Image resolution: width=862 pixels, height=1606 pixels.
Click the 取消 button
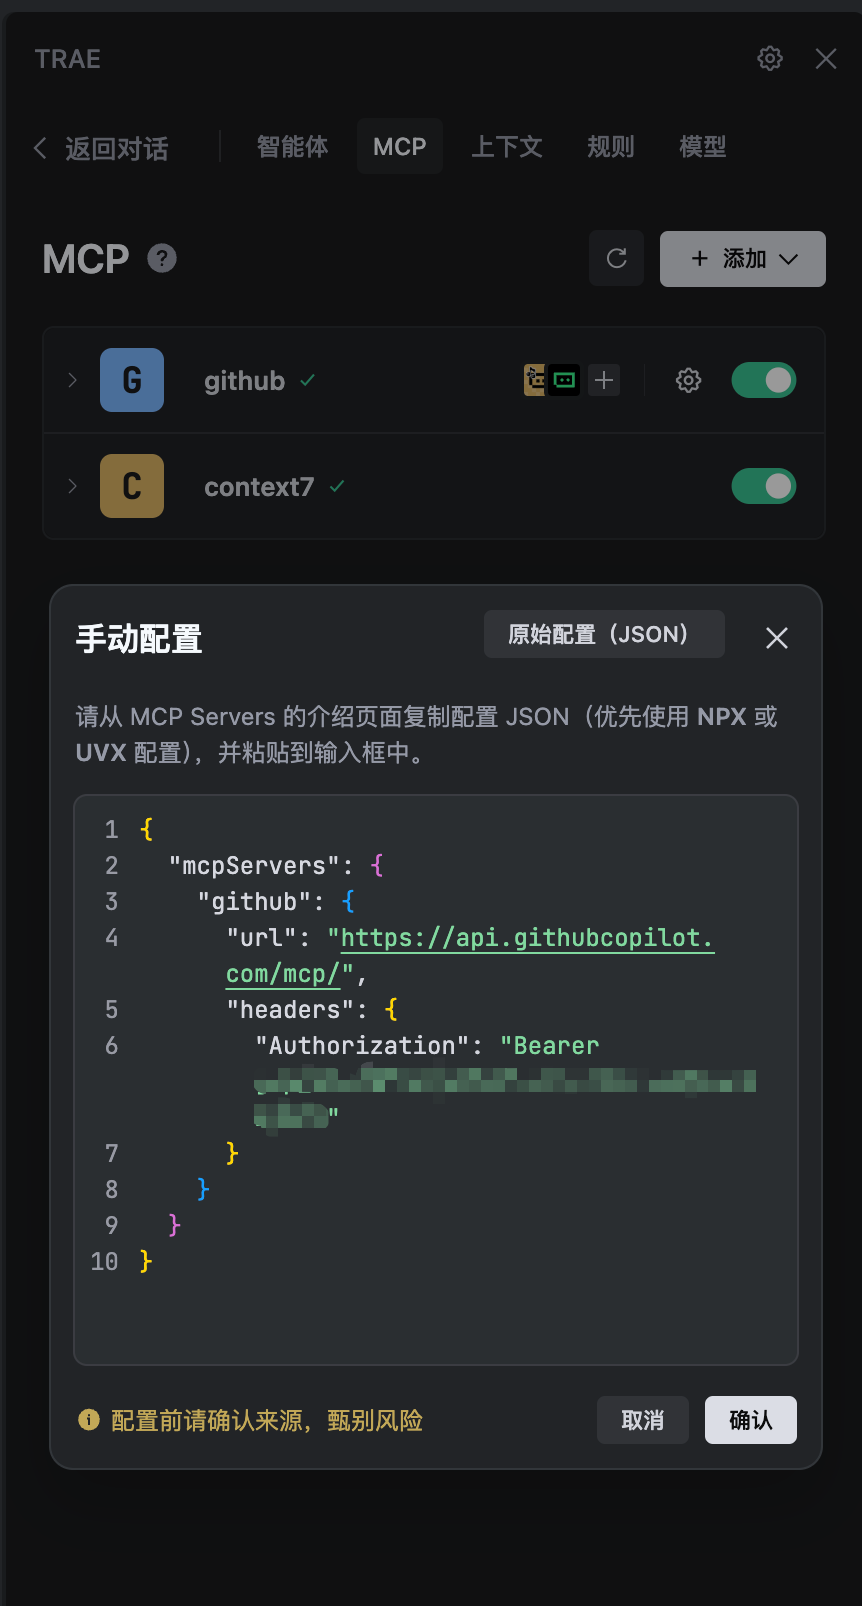point(642,1420)
